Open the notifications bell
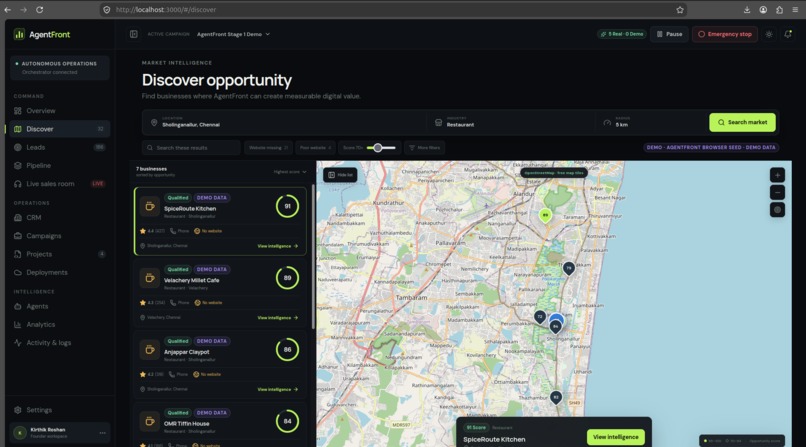 click(787, 34)
